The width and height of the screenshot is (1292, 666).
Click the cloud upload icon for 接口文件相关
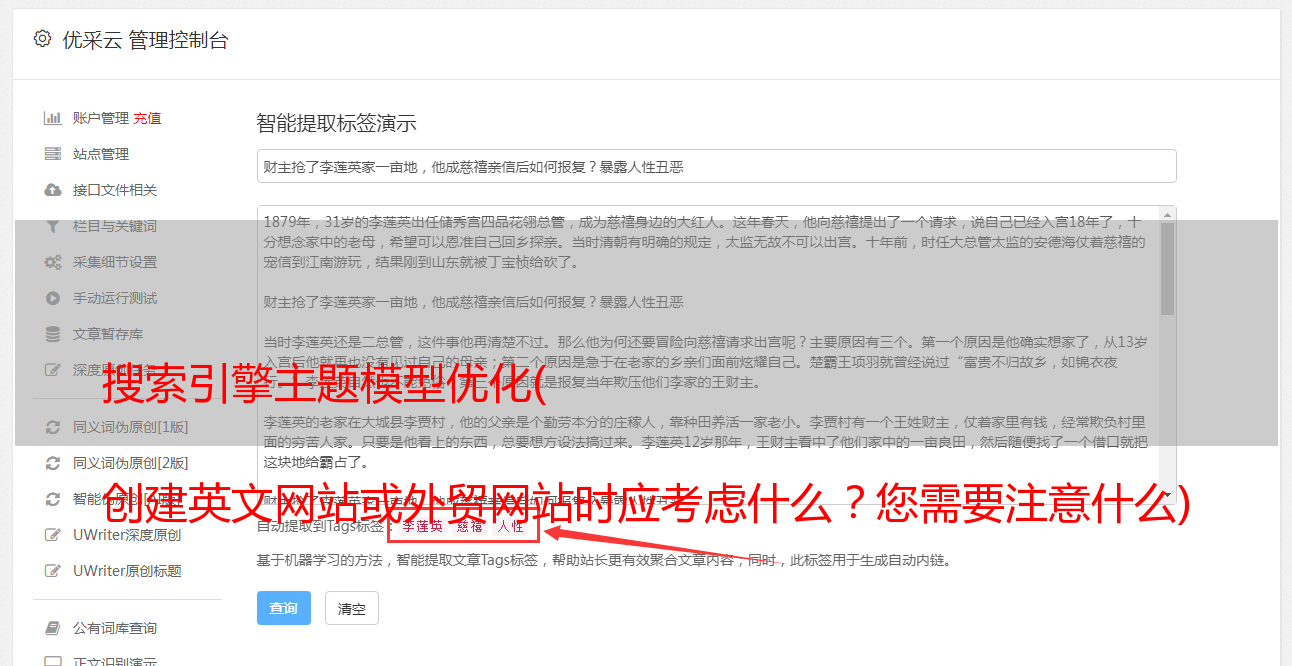[x=53, y=190]
